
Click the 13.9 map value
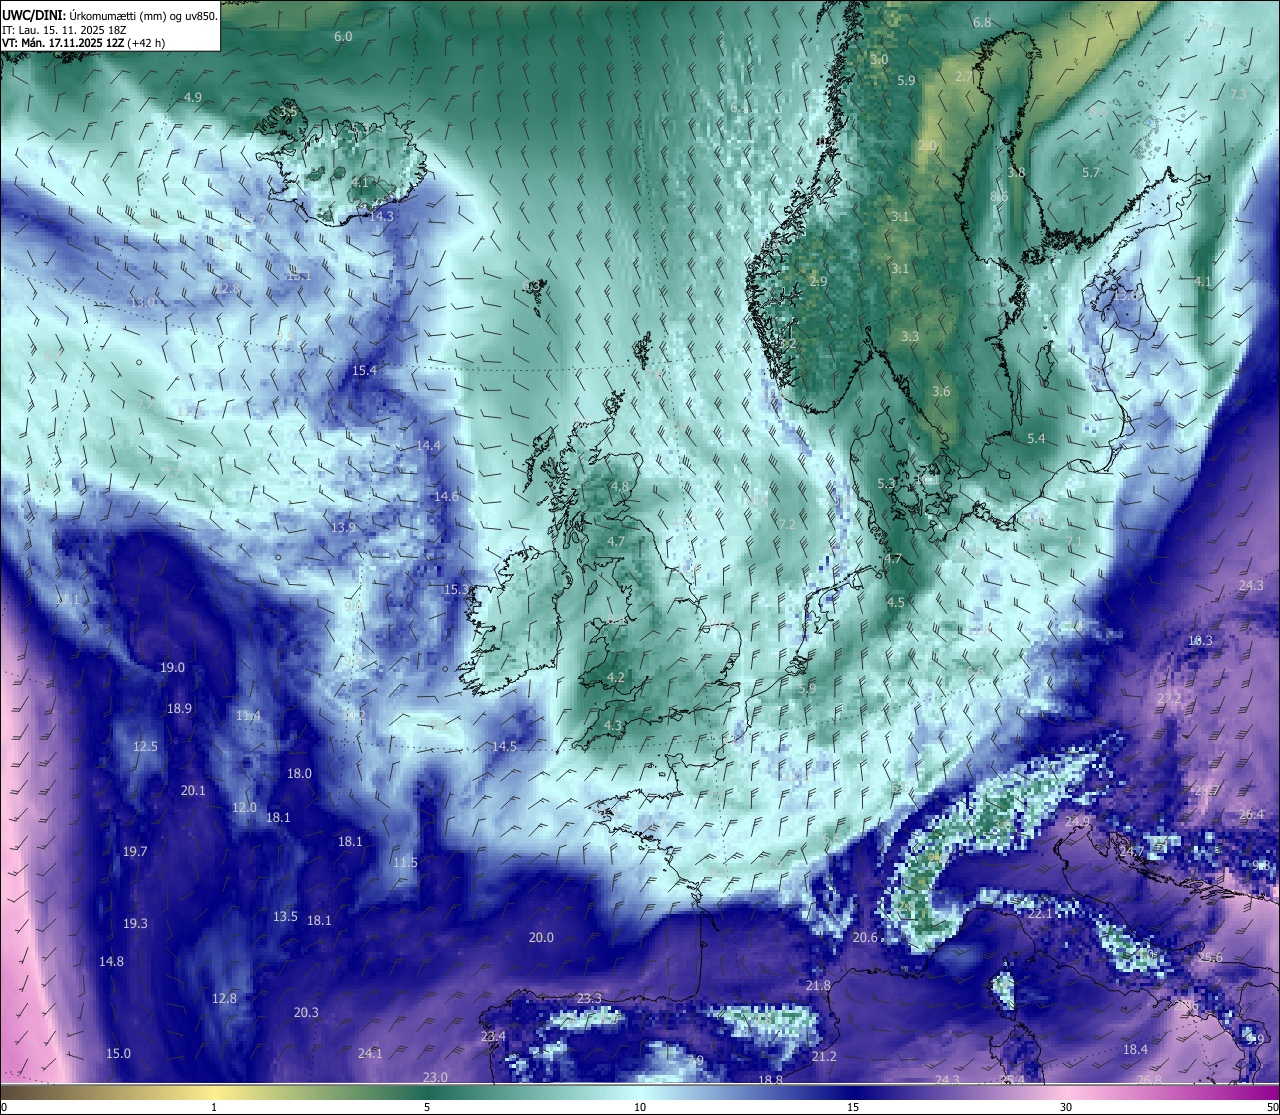coord(343,527)
